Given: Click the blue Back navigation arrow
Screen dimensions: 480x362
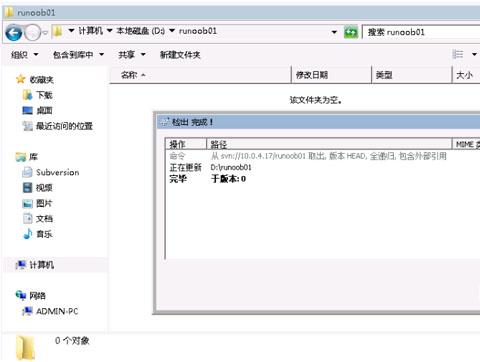Looking at the screenshot, I should click(14, 33).
